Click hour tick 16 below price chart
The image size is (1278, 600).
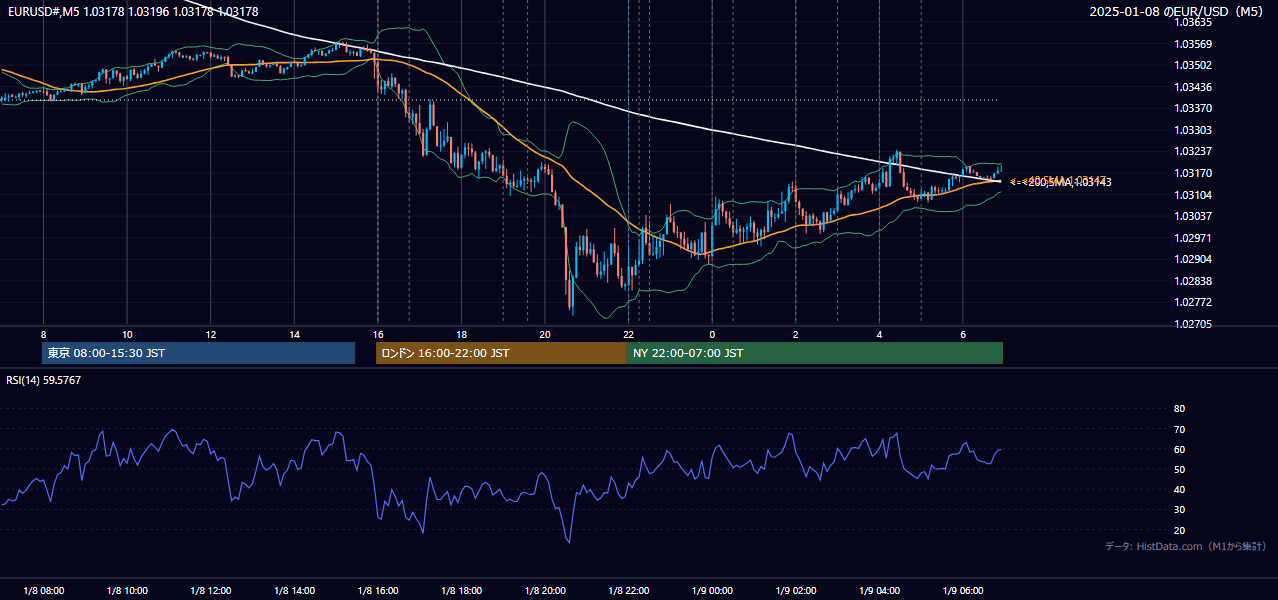[x=378, y=334]
